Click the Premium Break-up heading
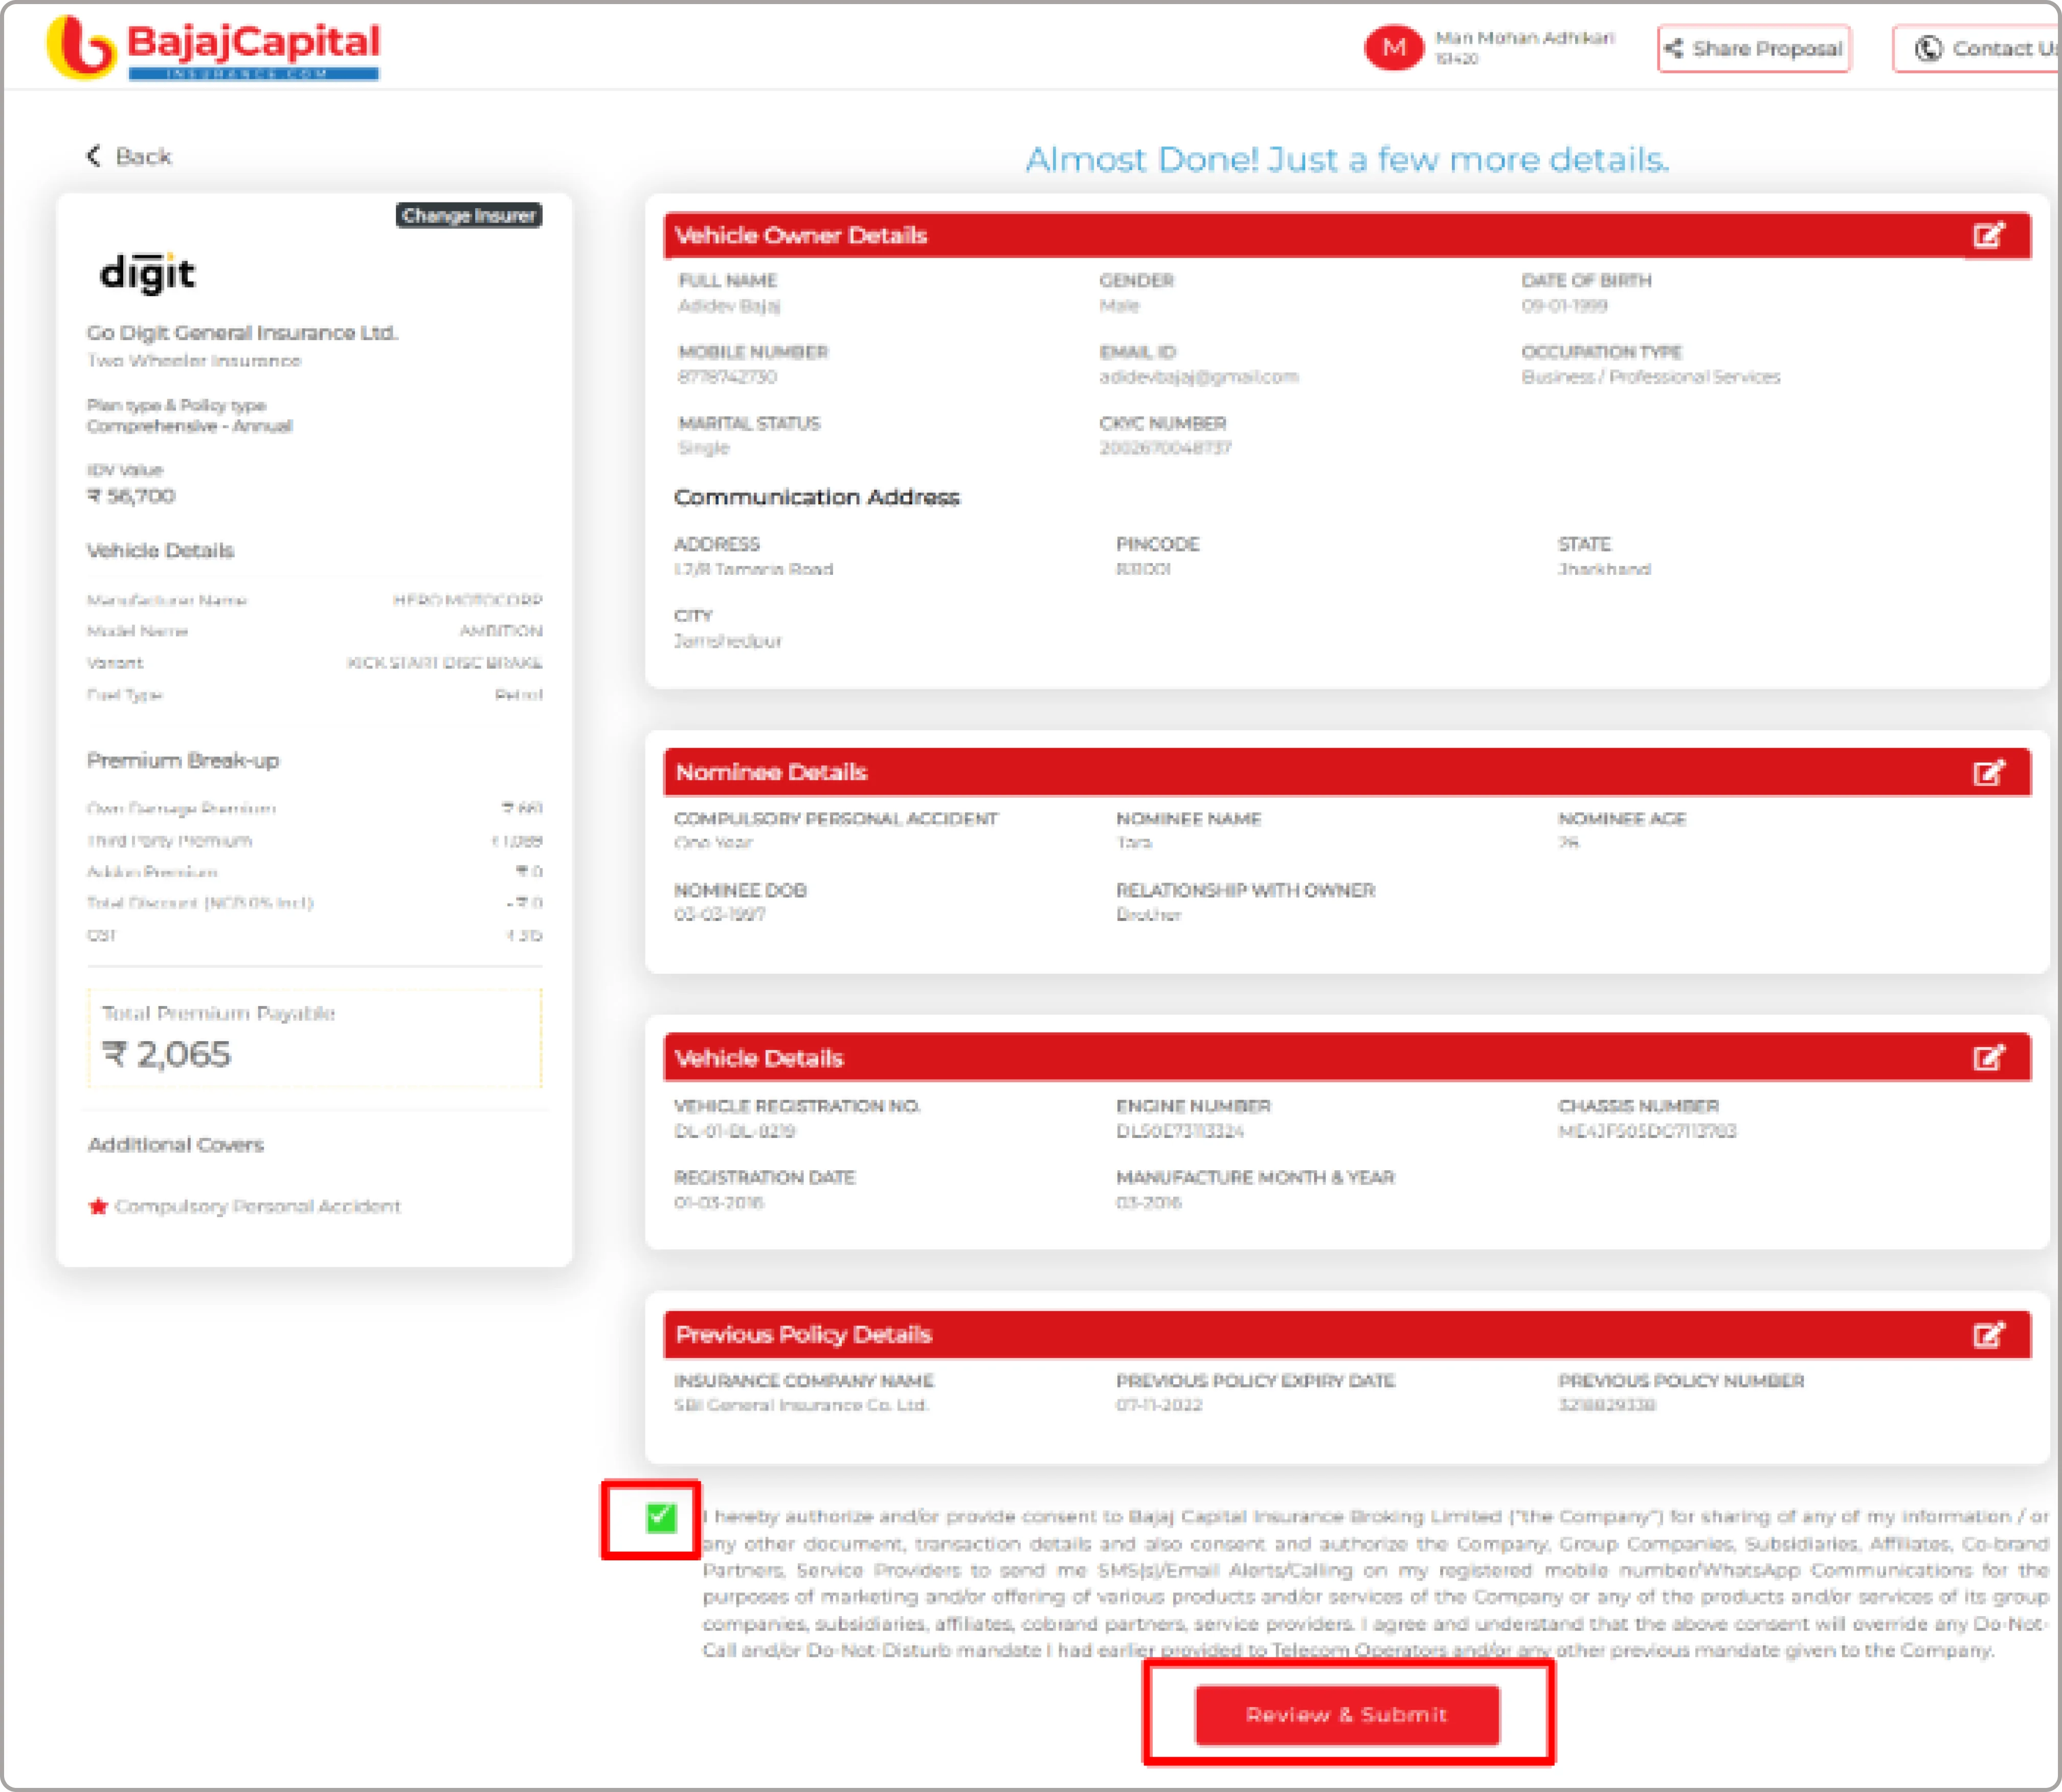 183,760
